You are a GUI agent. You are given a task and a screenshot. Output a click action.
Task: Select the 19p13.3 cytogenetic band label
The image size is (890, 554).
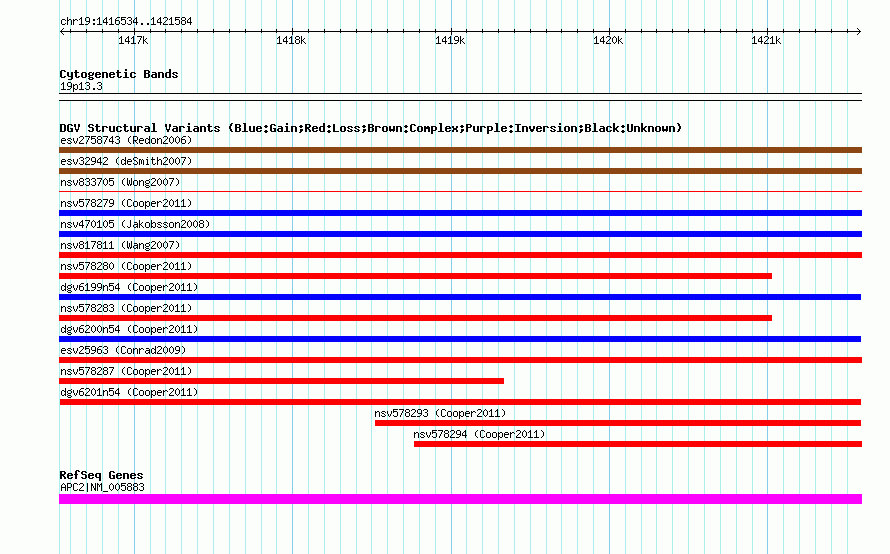[81, 86]
